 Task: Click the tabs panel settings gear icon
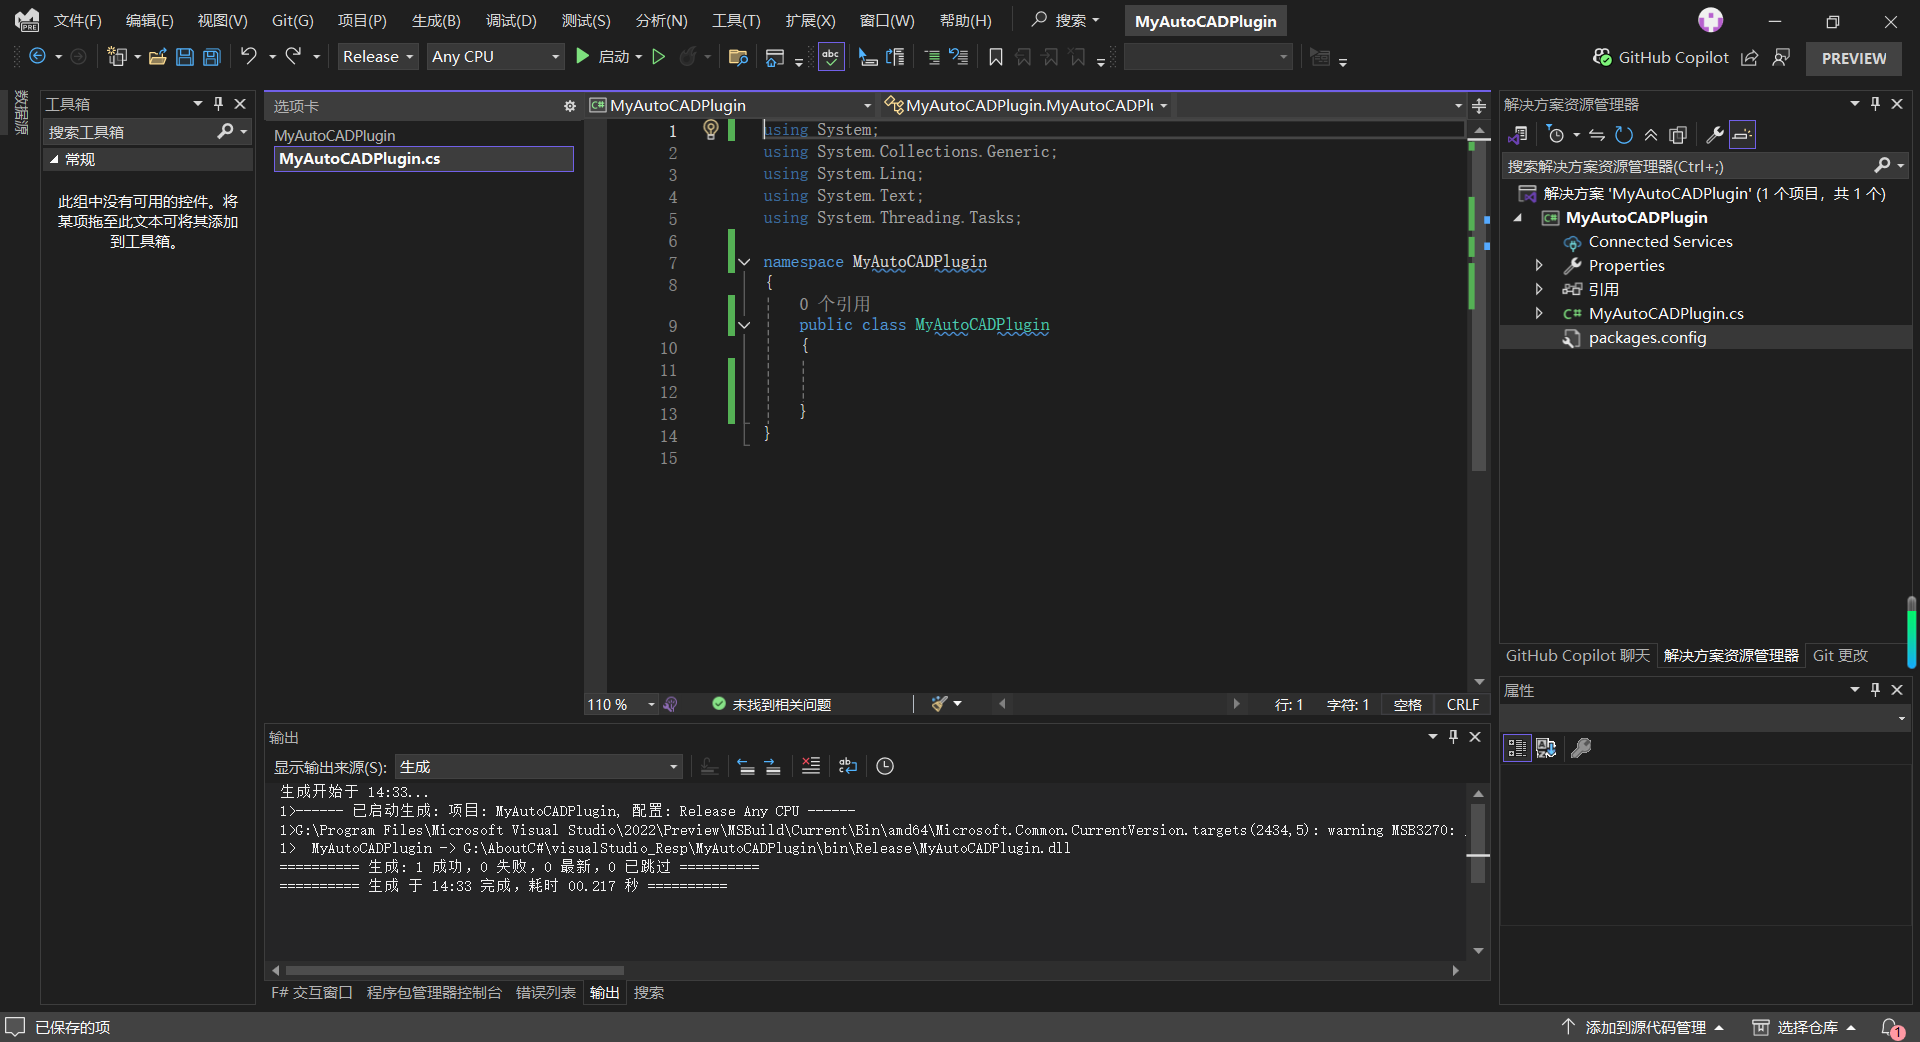click(x=570, y=106)
